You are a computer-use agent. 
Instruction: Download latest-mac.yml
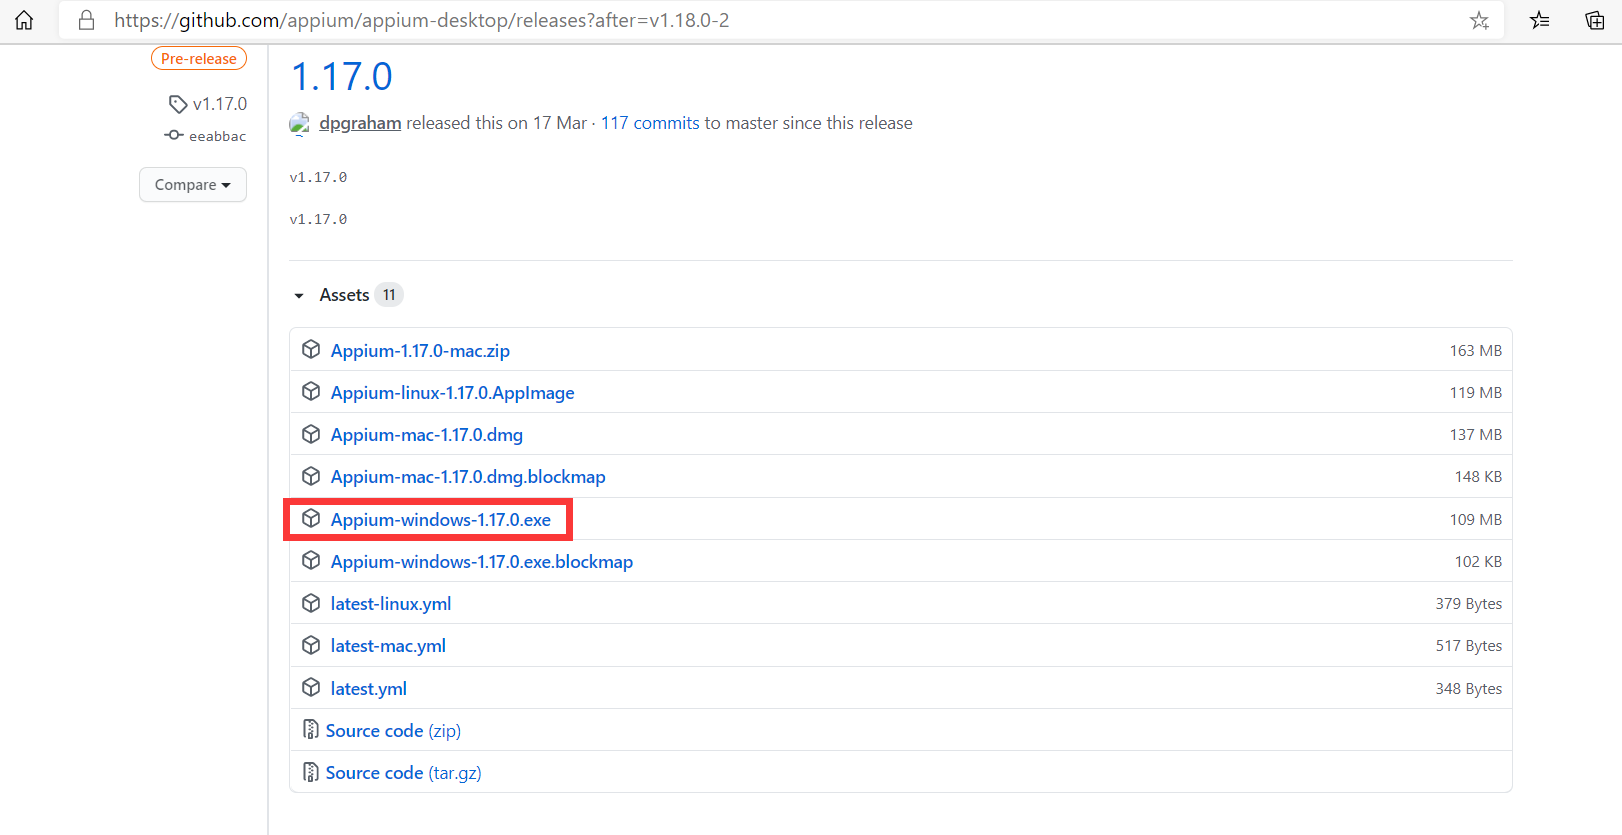(388, 646)
